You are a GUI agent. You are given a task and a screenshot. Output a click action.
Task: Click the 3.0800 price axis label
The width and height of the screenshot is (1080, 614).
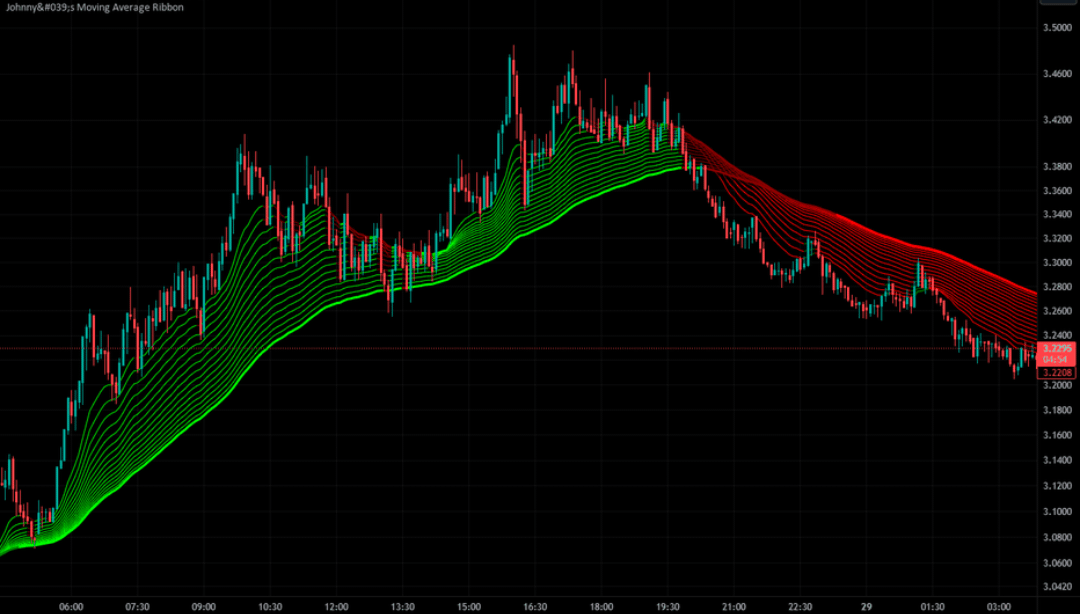[1058, 538]
